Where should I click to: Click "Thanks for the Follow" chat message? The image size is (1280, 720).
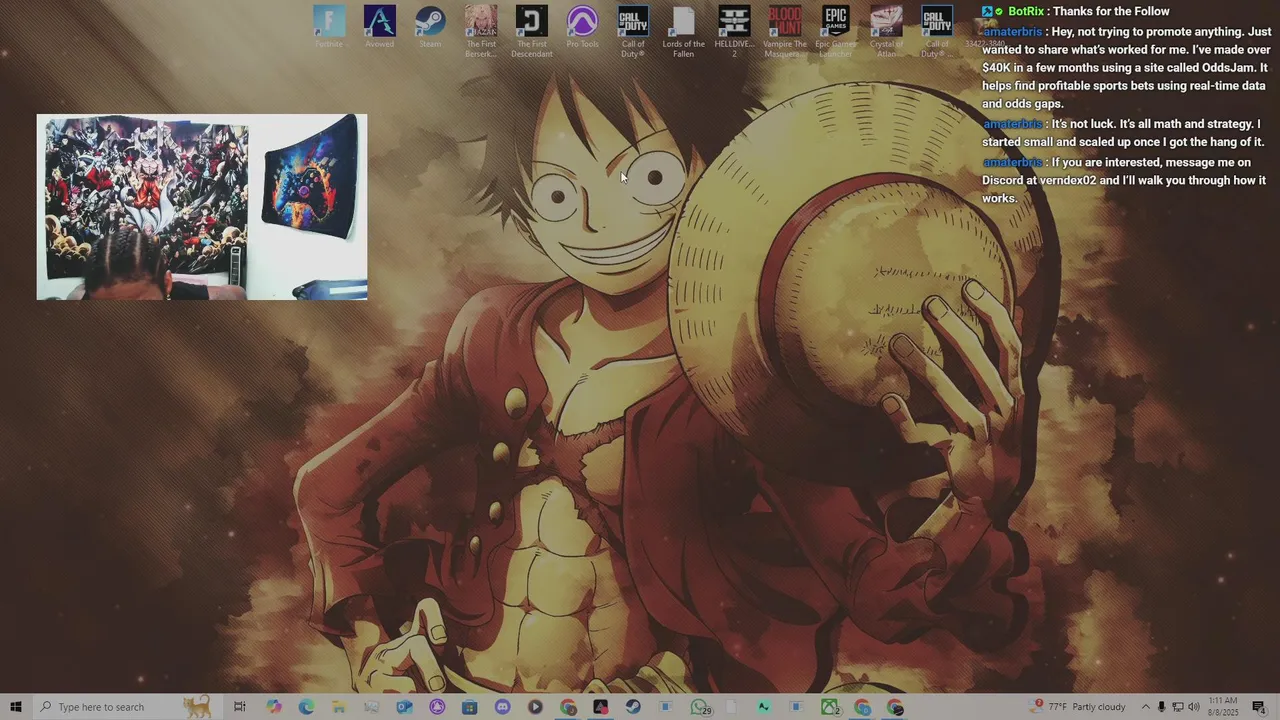point(1111,11)
